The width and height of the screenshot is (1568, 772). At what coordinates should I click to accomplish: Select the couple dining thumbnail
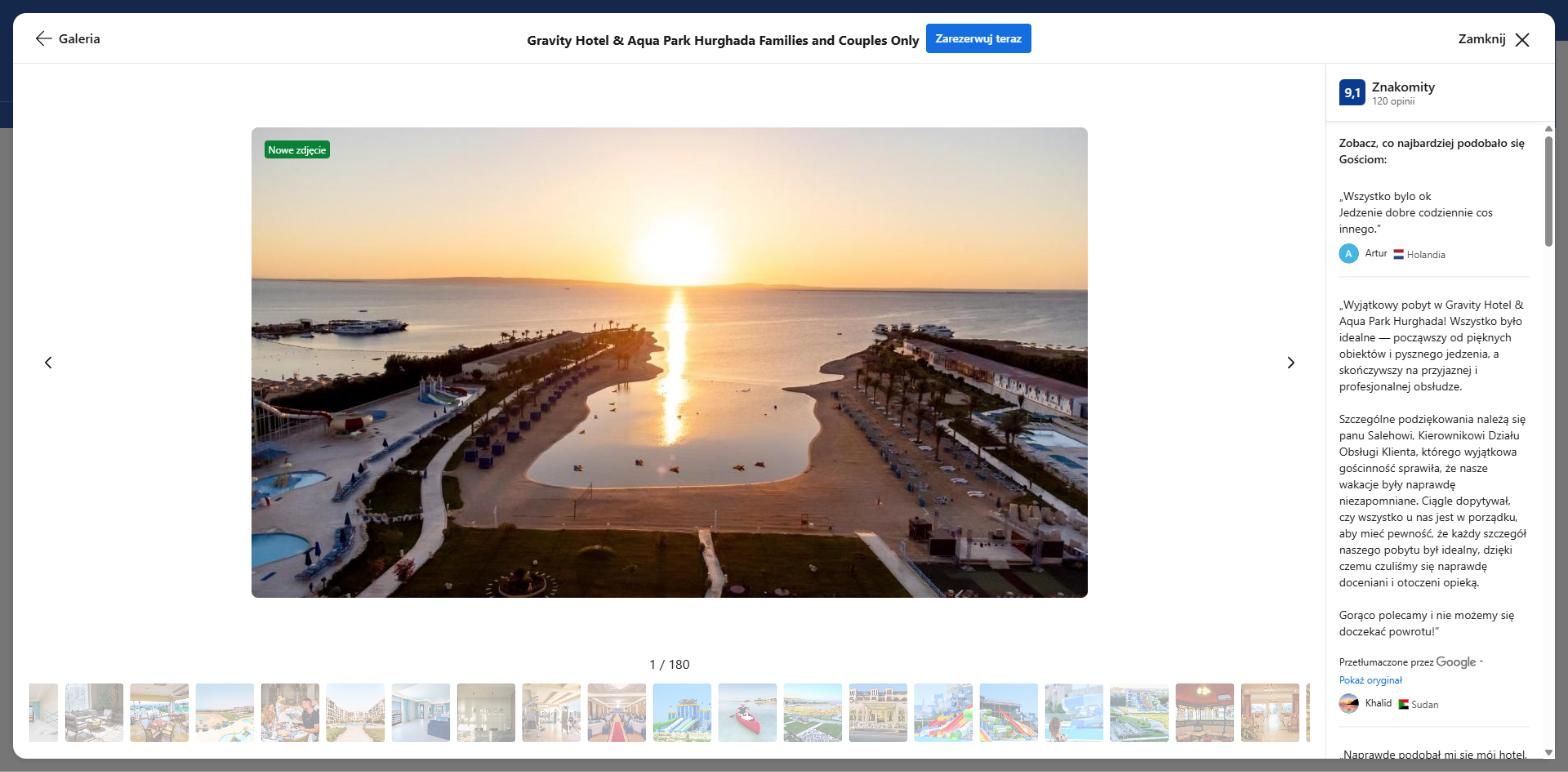click(290, 713)
